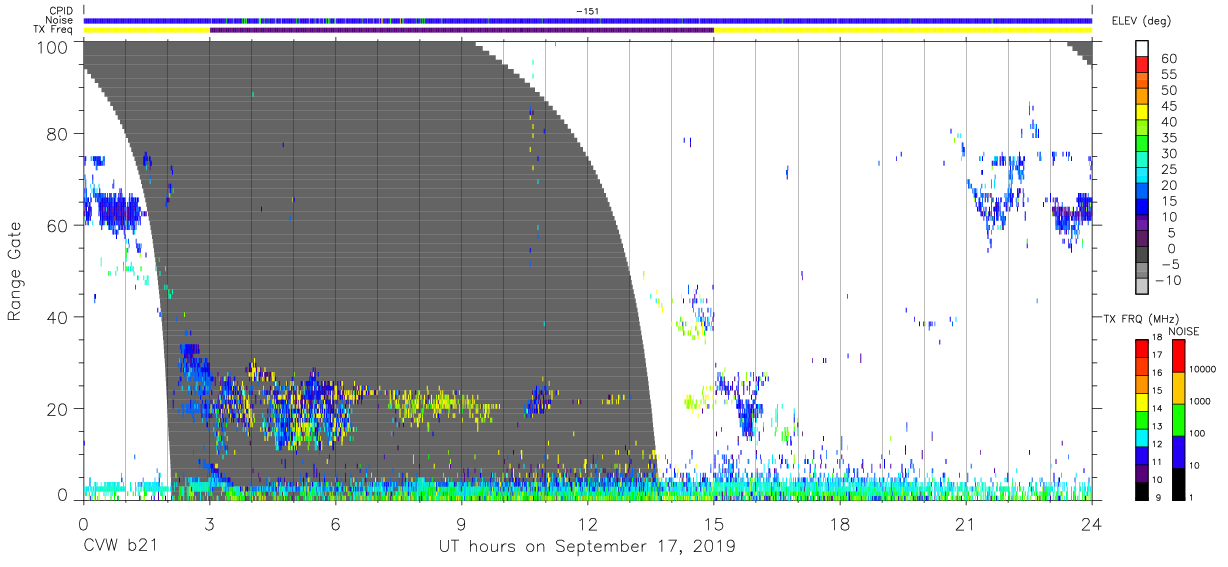Click the 100 range gate tick label
This screenshot has width=1228, height=567.
pos(51,47)
